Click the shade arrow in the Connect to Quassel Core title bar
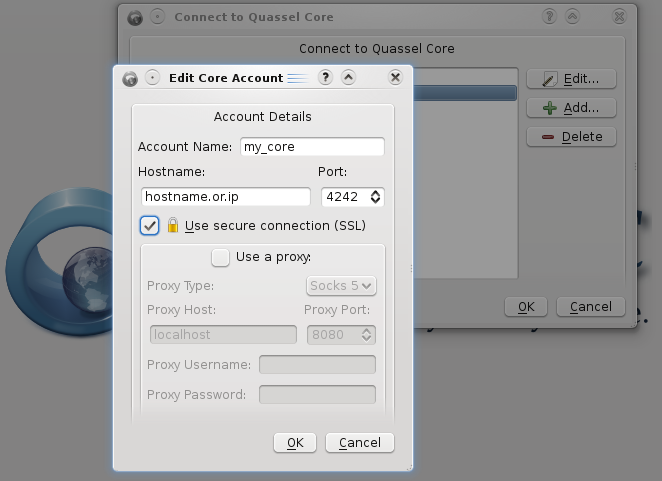 (572, 17)
